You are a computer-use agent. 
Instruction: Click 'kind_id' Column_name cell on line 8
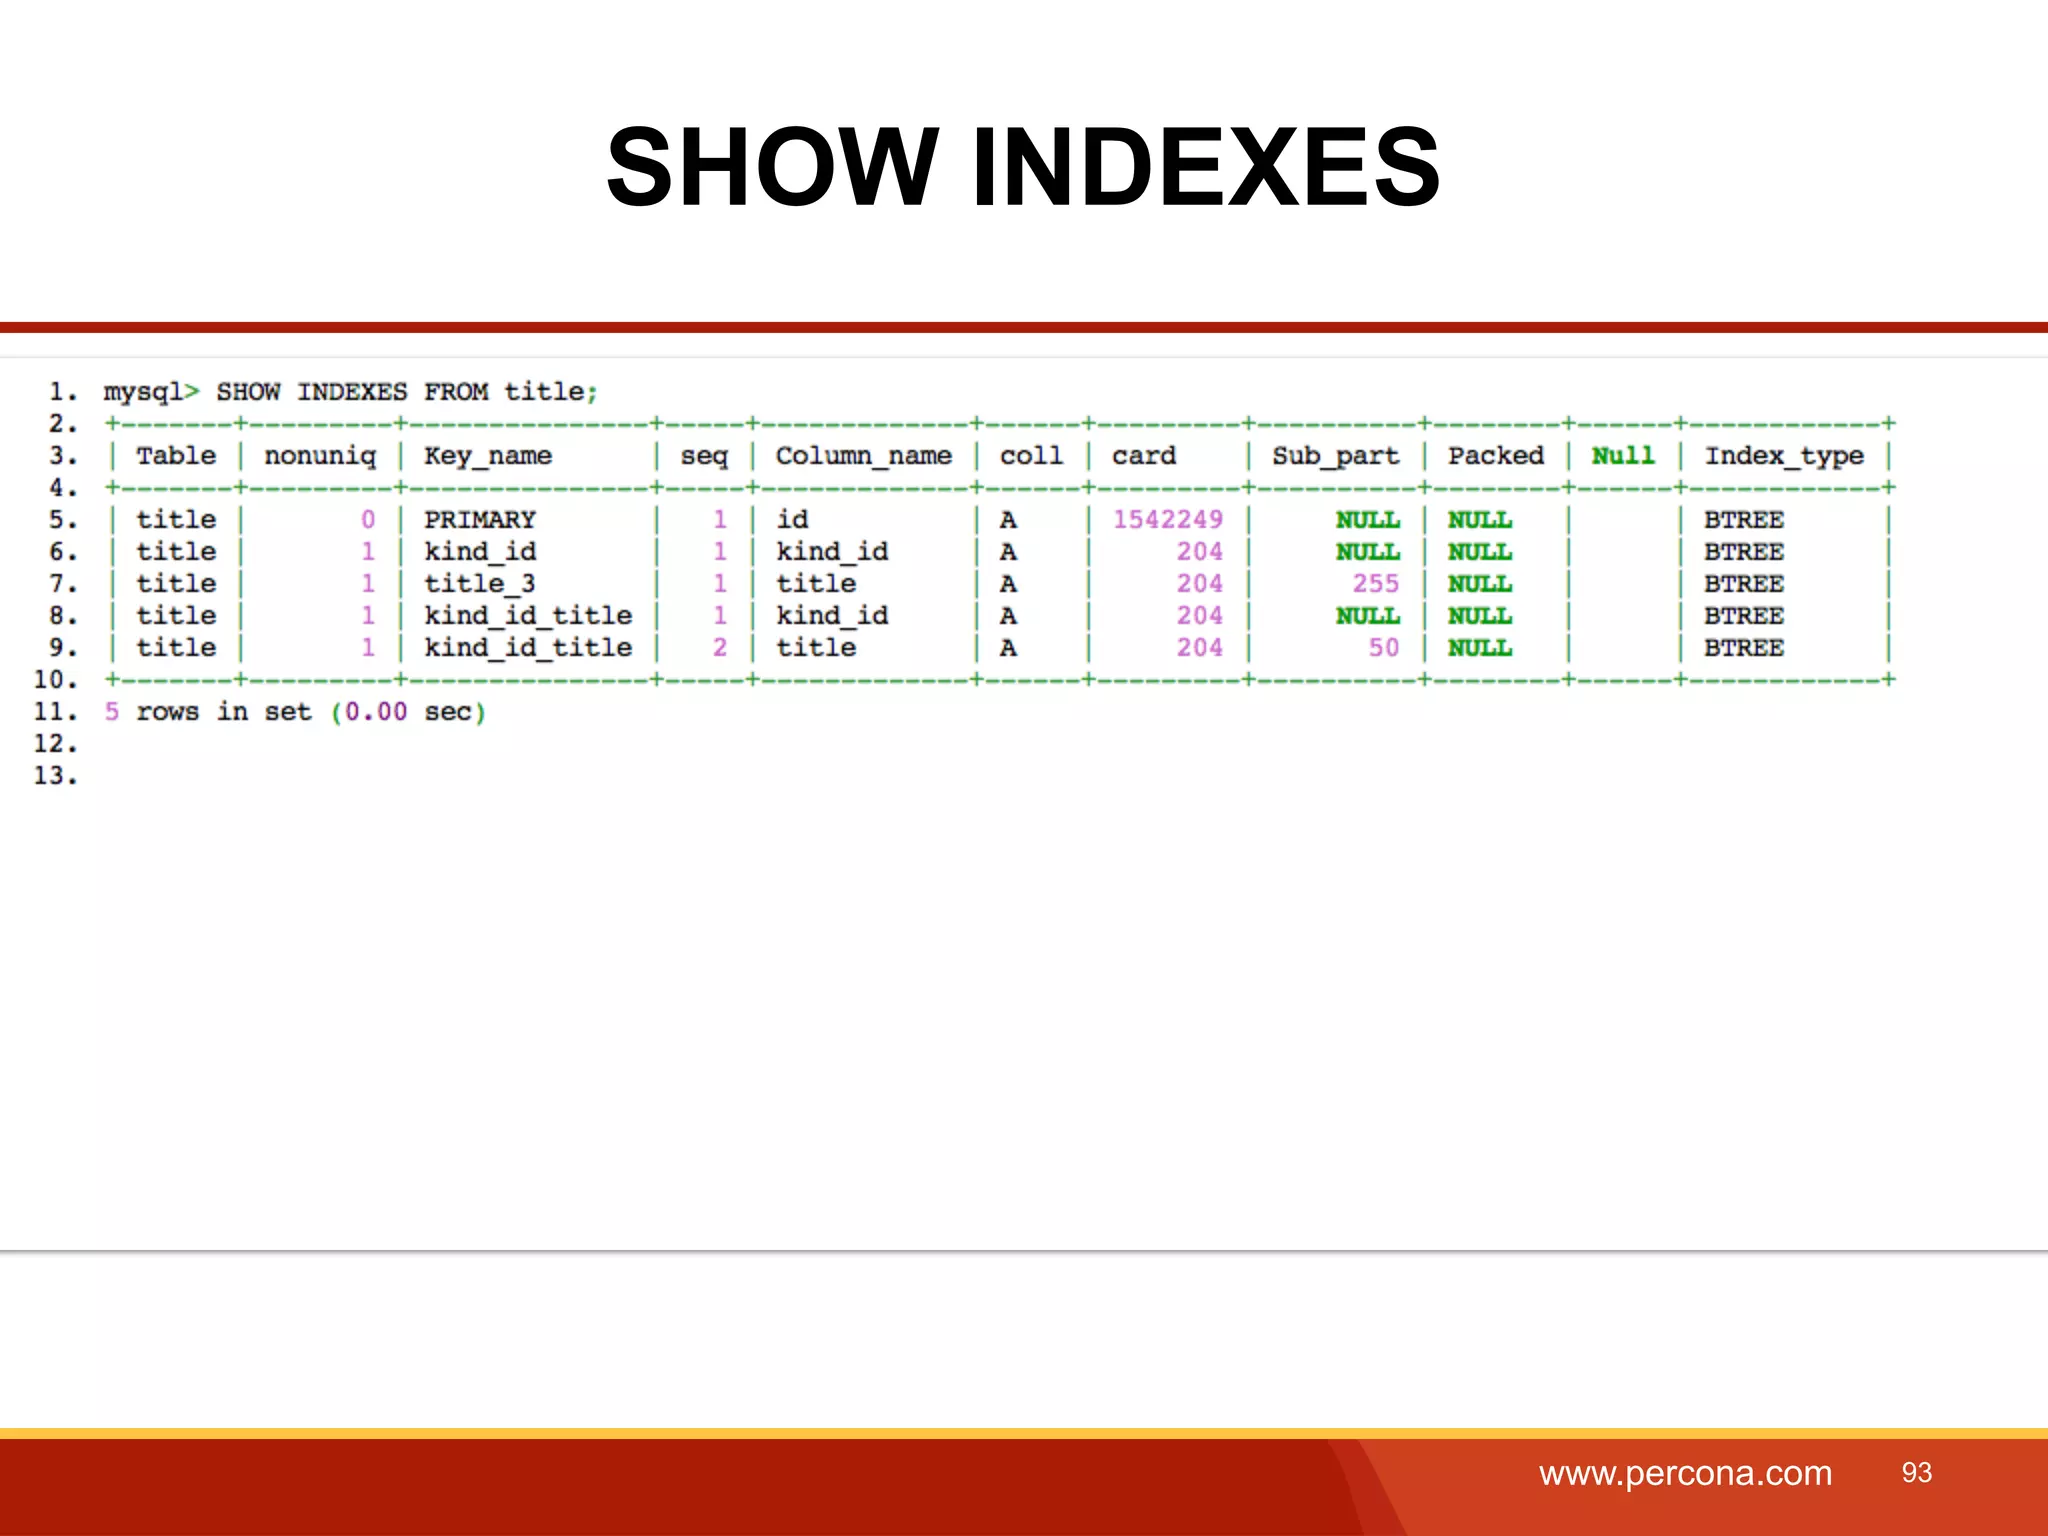(832, 616)
